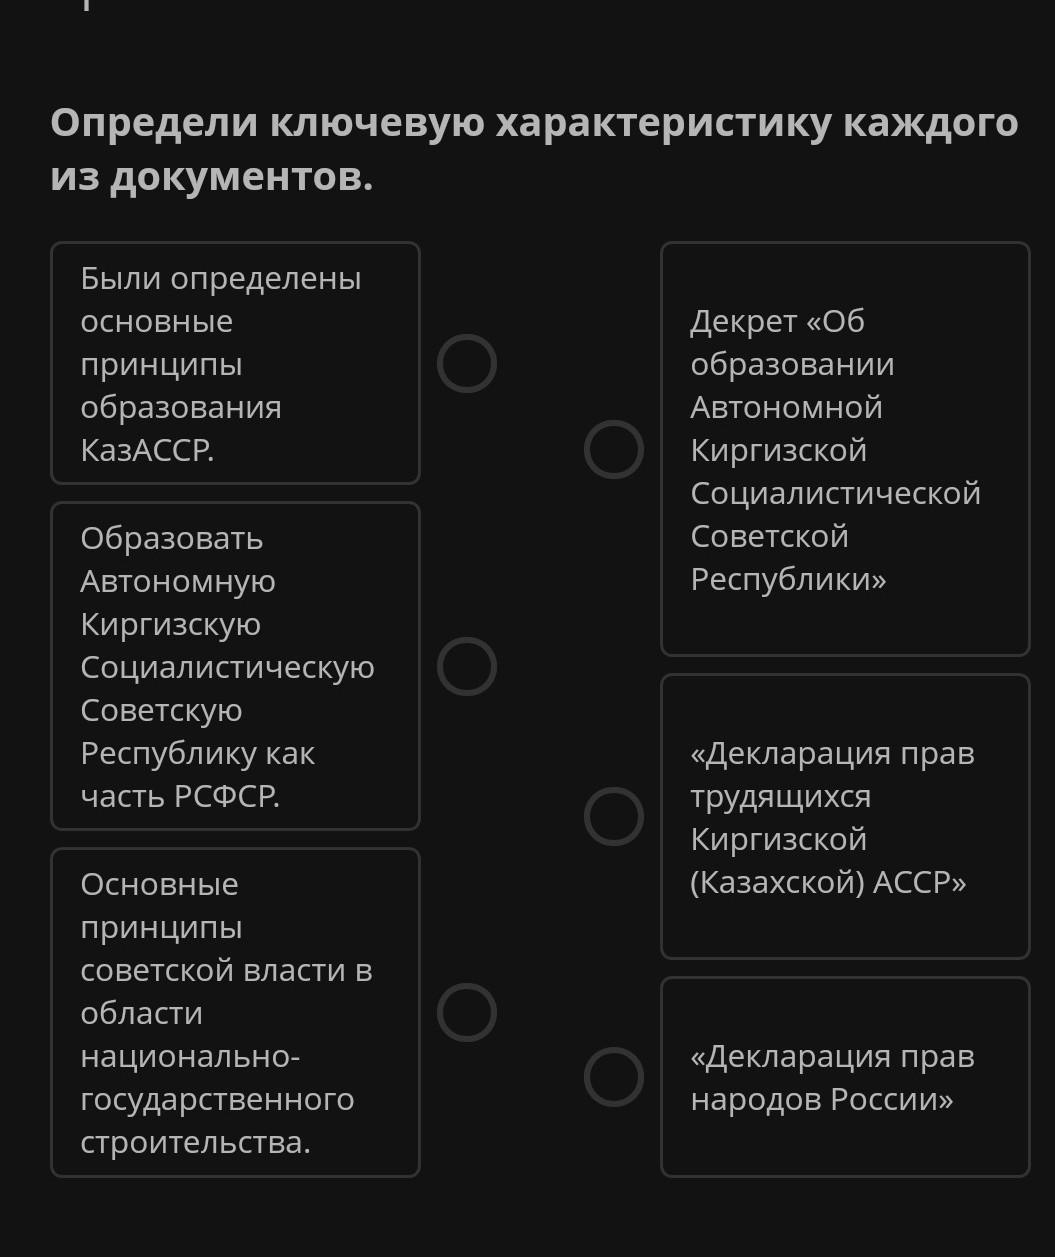1055x1257 pixels.
Task: Click circle left of «Декларация прав трудящихся» card
Action: 613,816
